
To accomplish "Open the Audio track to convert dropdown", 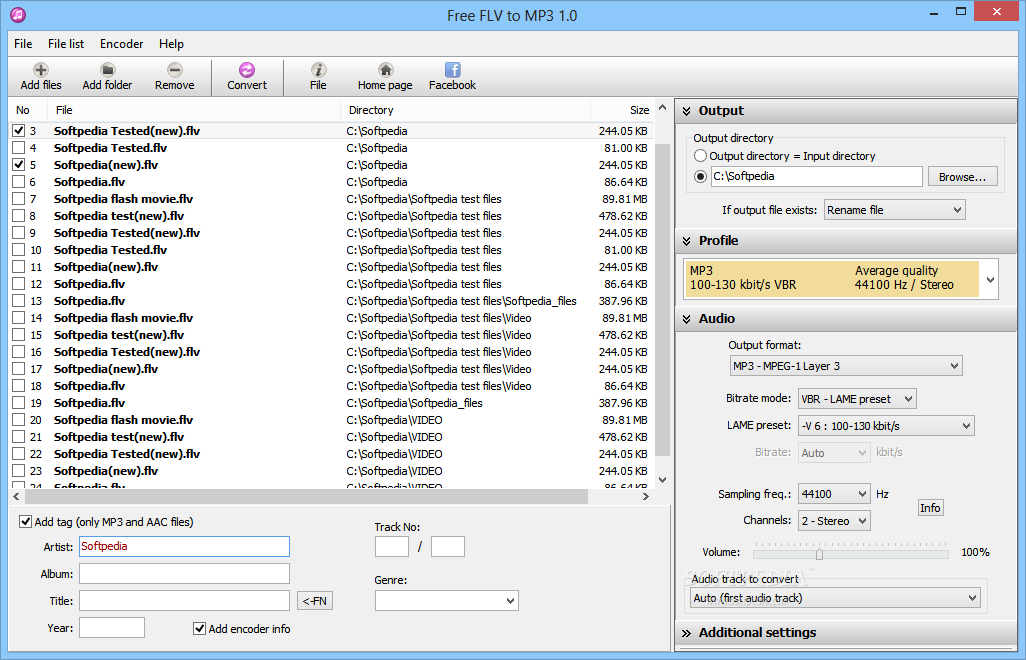I will click(x=835, y=598).
